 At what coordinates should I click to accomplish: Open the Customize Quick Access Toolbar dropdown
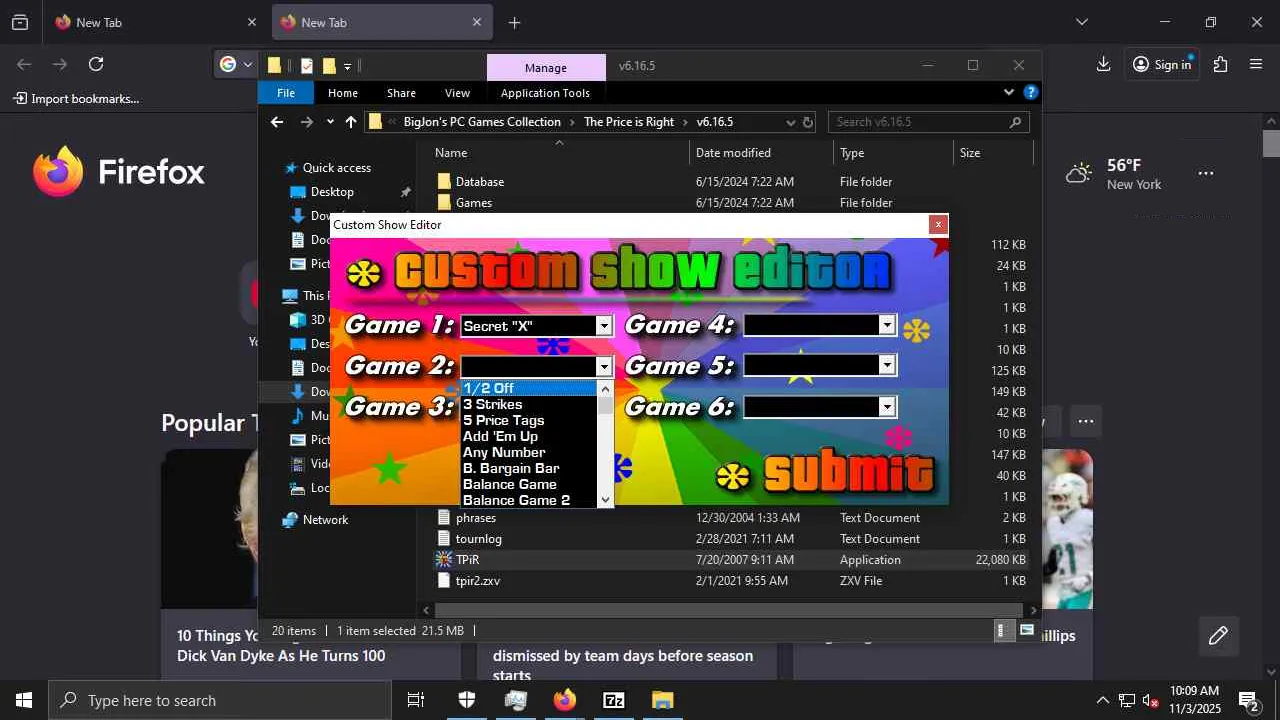(x=347, y=67)
